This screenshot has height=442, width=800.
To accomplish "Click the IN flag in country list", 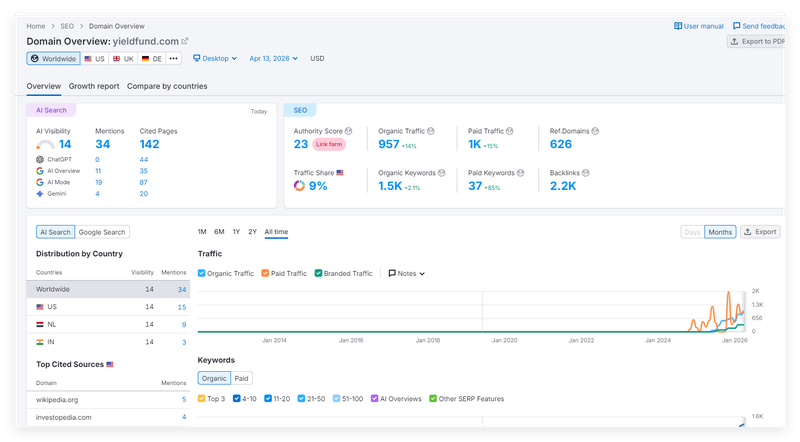I will click(40, 342).
